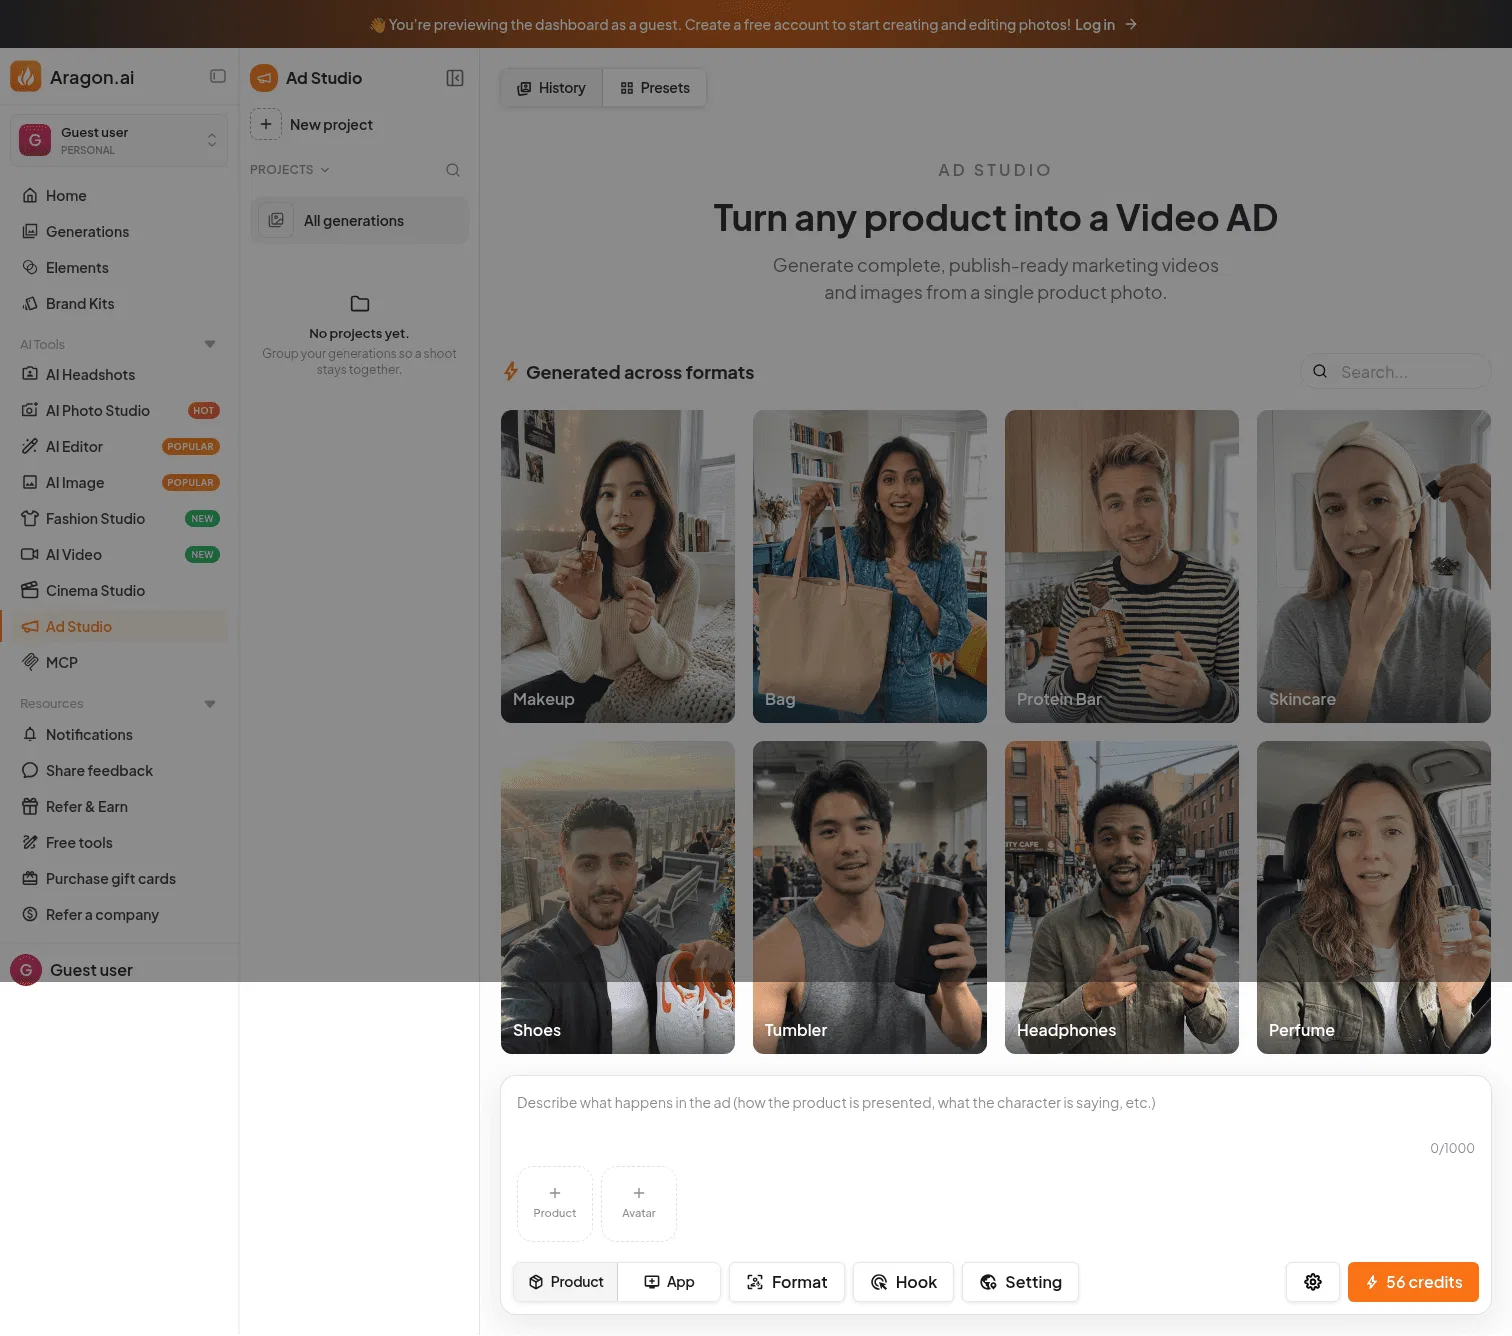
Task: Open the gear settings icon near credits
Action: (1313, 1282)
